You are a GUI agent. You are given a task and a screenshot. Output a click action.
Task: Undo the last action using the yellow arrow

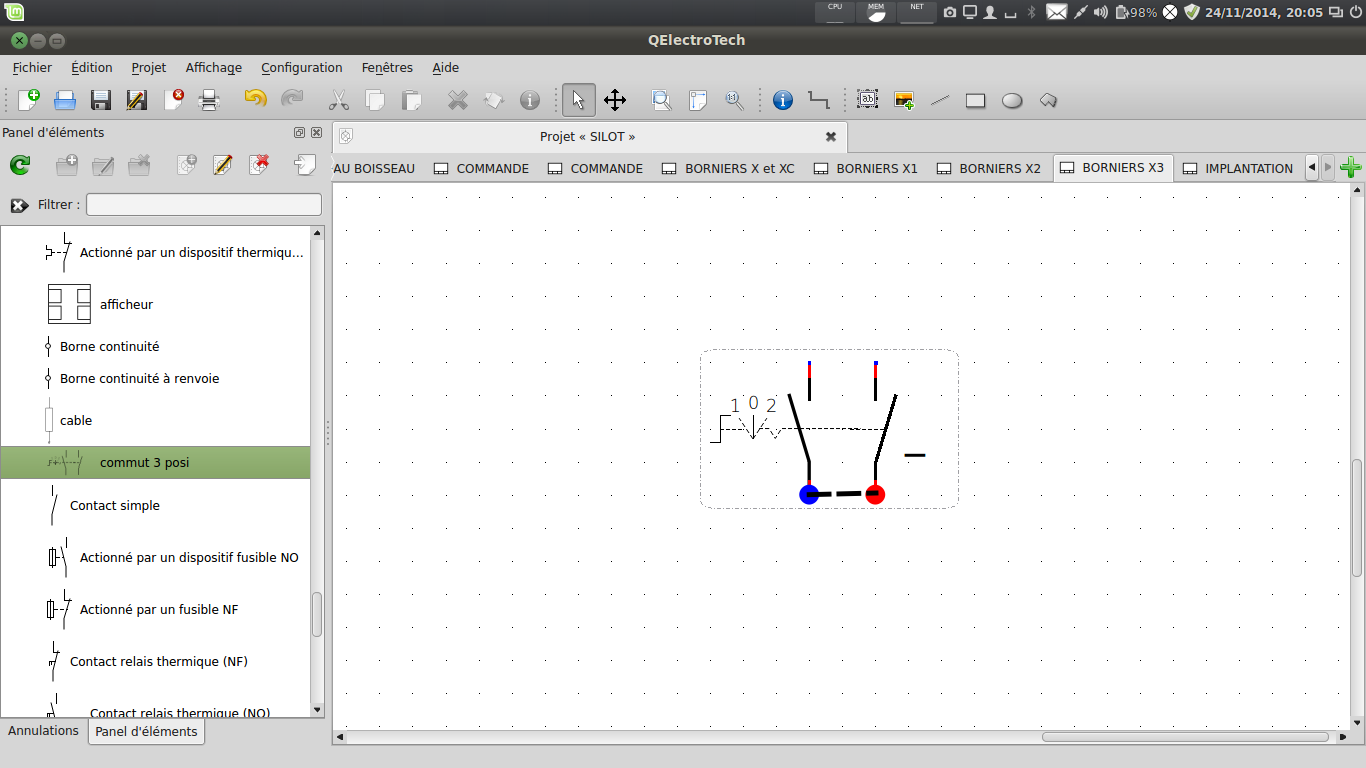(x=255, y=100)
